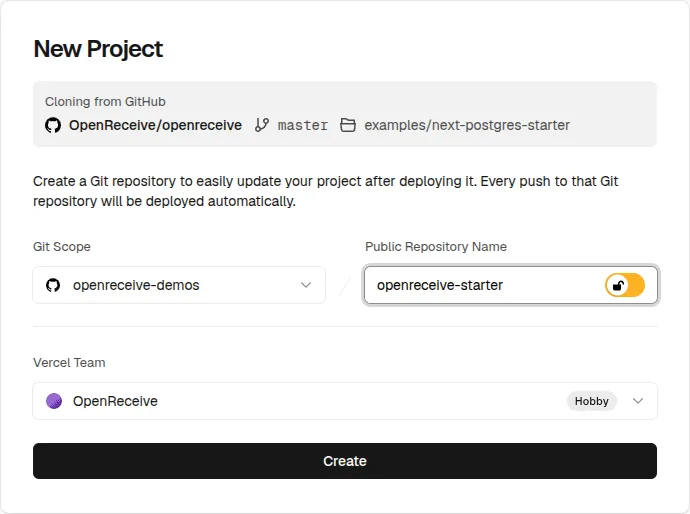690x514 pixels.
Task: Open the Git Scope dropdown openreceive-demos
Action: point(179,285)
